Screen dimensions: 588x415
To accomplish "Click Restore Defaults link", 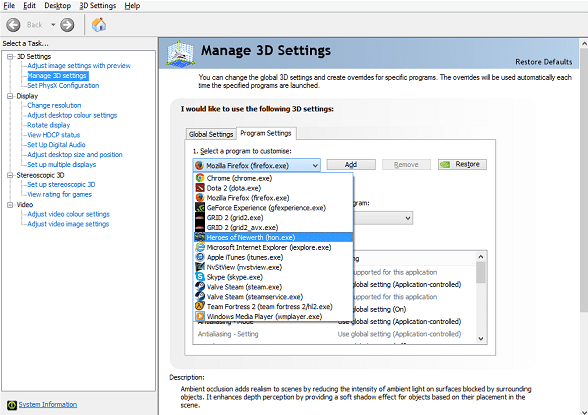I will tap(543, 62).
